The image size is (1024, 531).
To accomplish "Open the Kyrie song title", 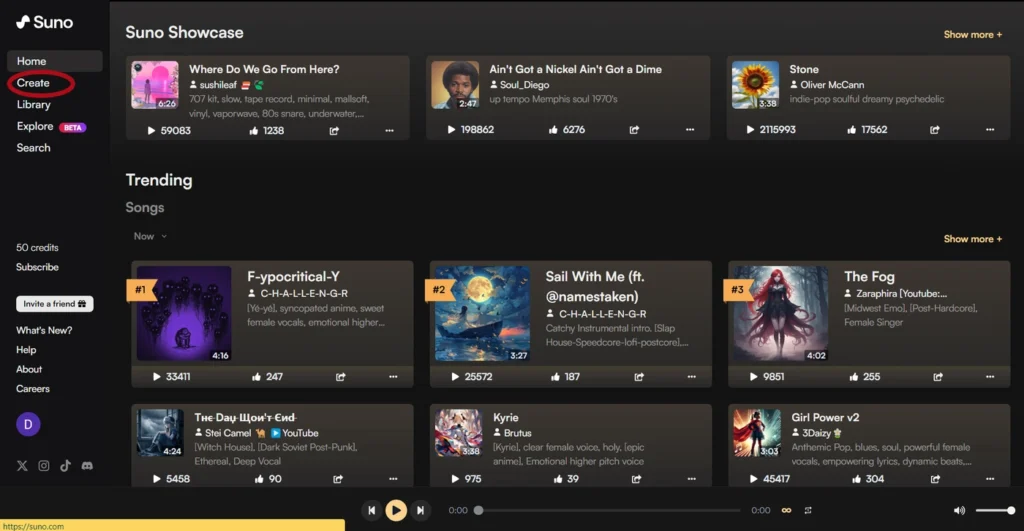I will (505, 417).
